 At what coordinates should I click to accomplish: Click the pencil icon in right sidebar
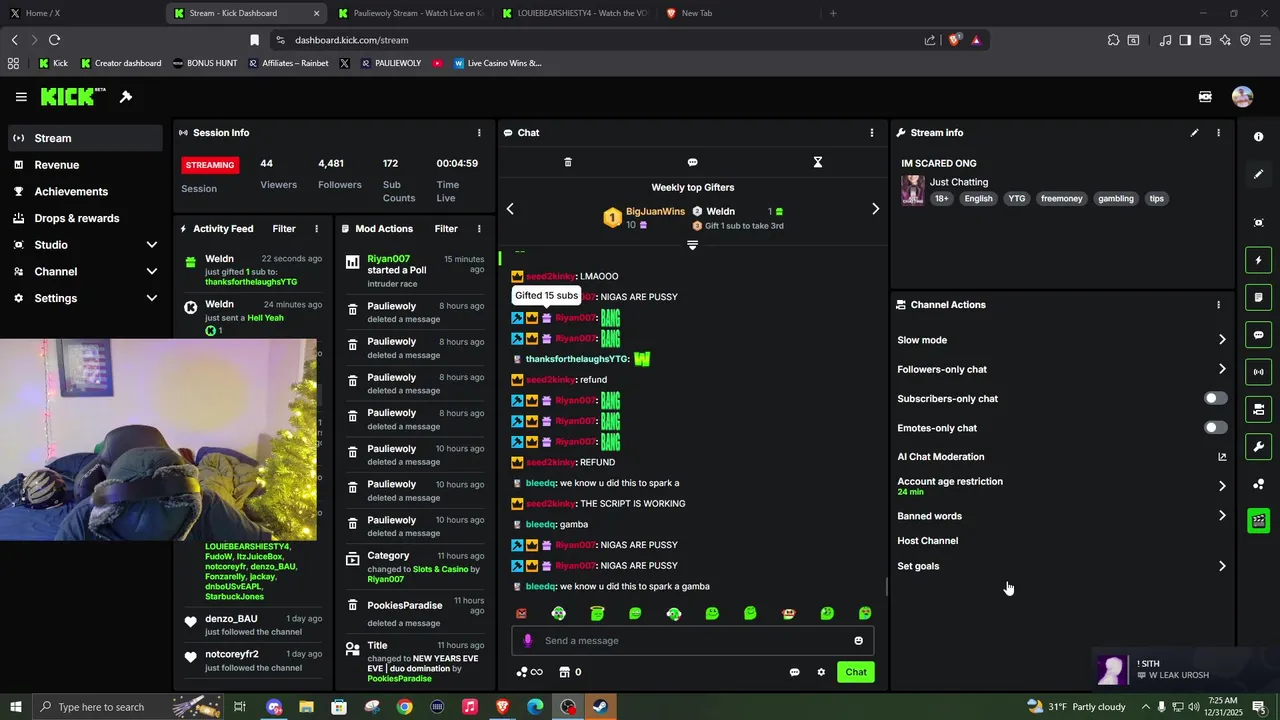1259,174
